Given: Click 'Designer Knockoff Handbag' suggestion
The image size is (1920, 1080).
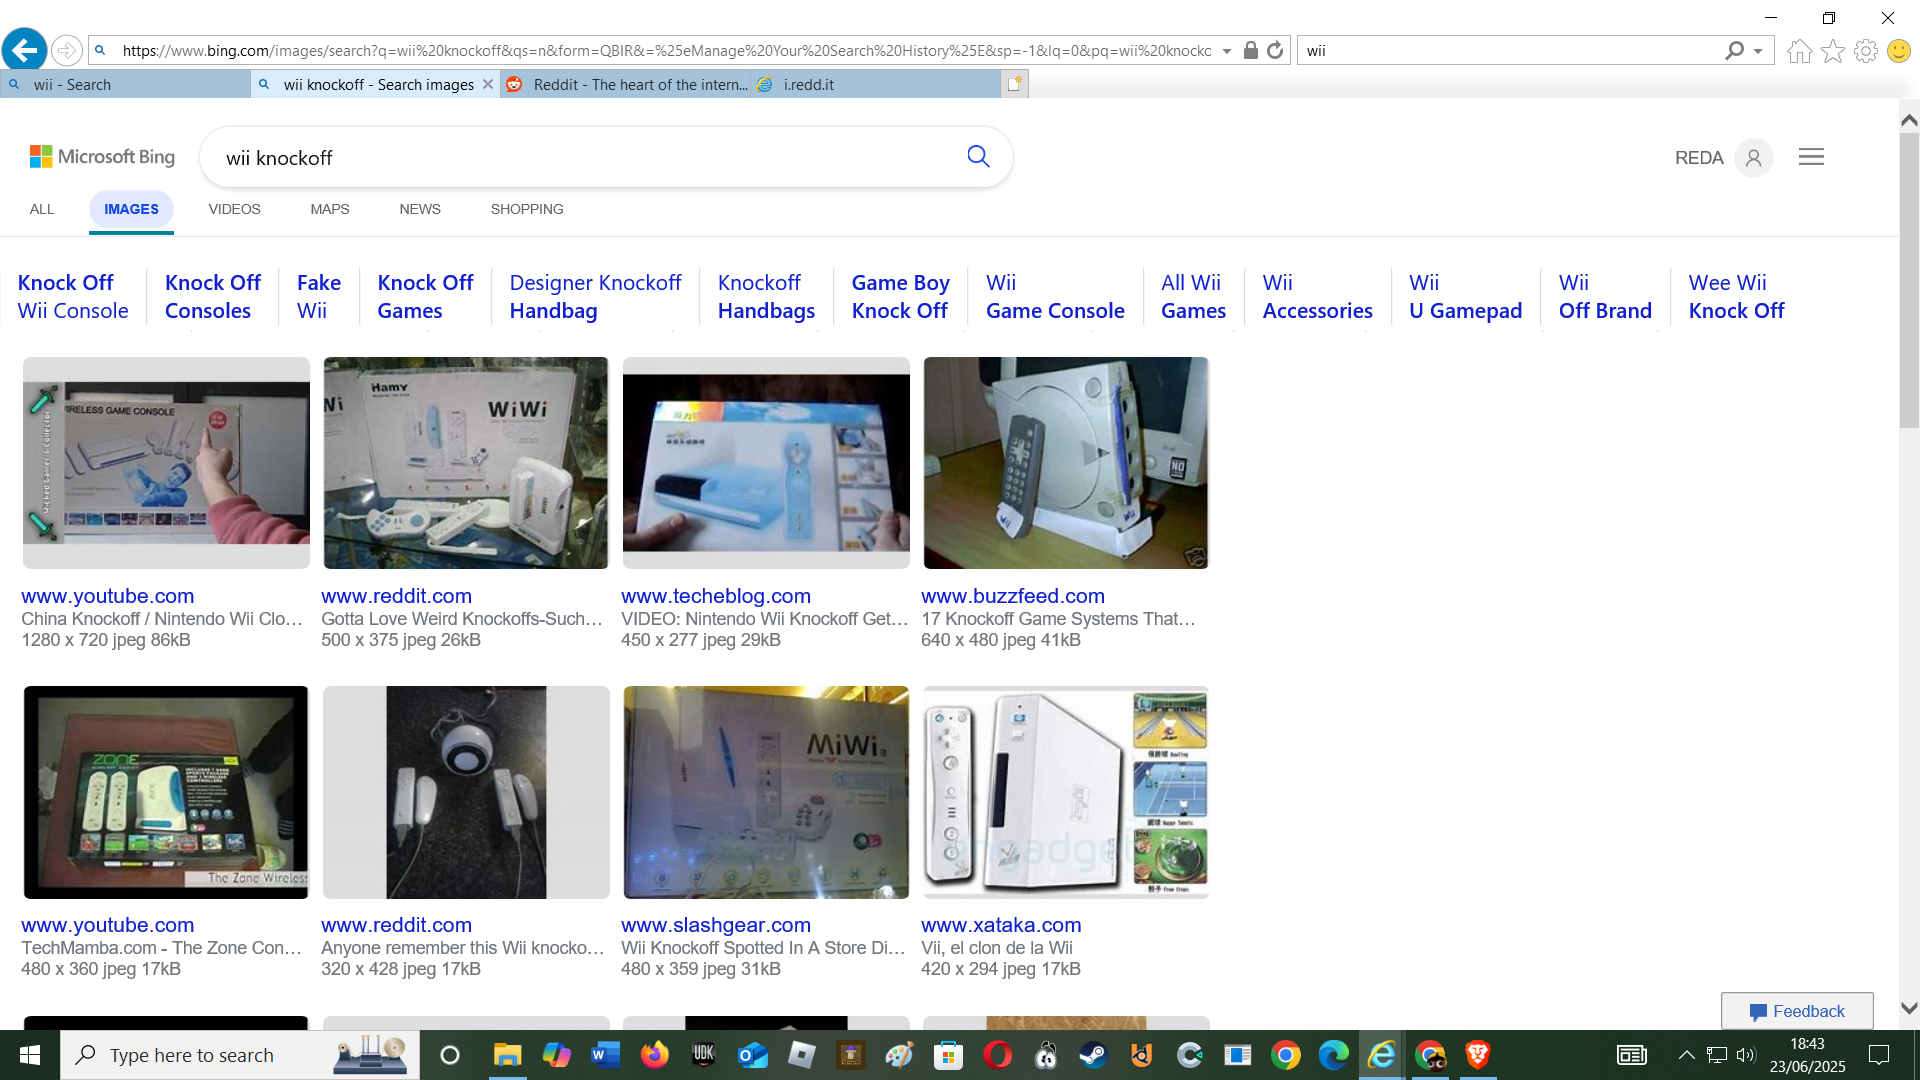Looking at the screenshot, I should tap(595, 296).
